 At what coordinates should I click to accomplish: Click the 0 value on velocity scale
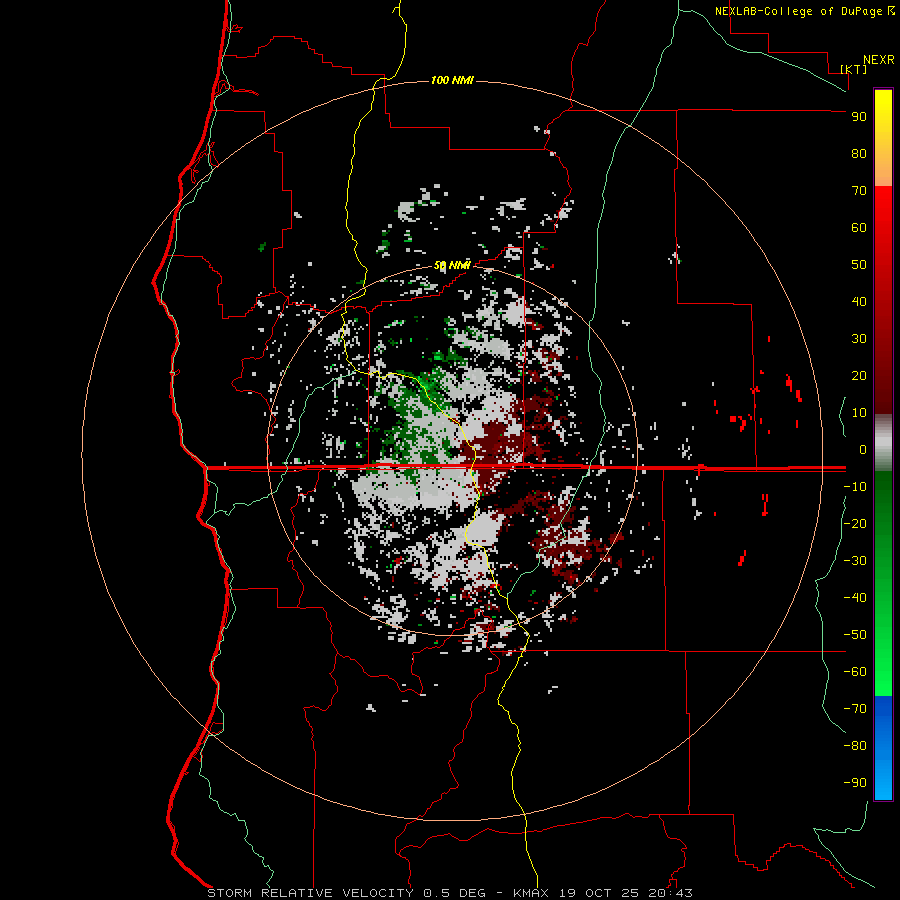click(863, 450)
